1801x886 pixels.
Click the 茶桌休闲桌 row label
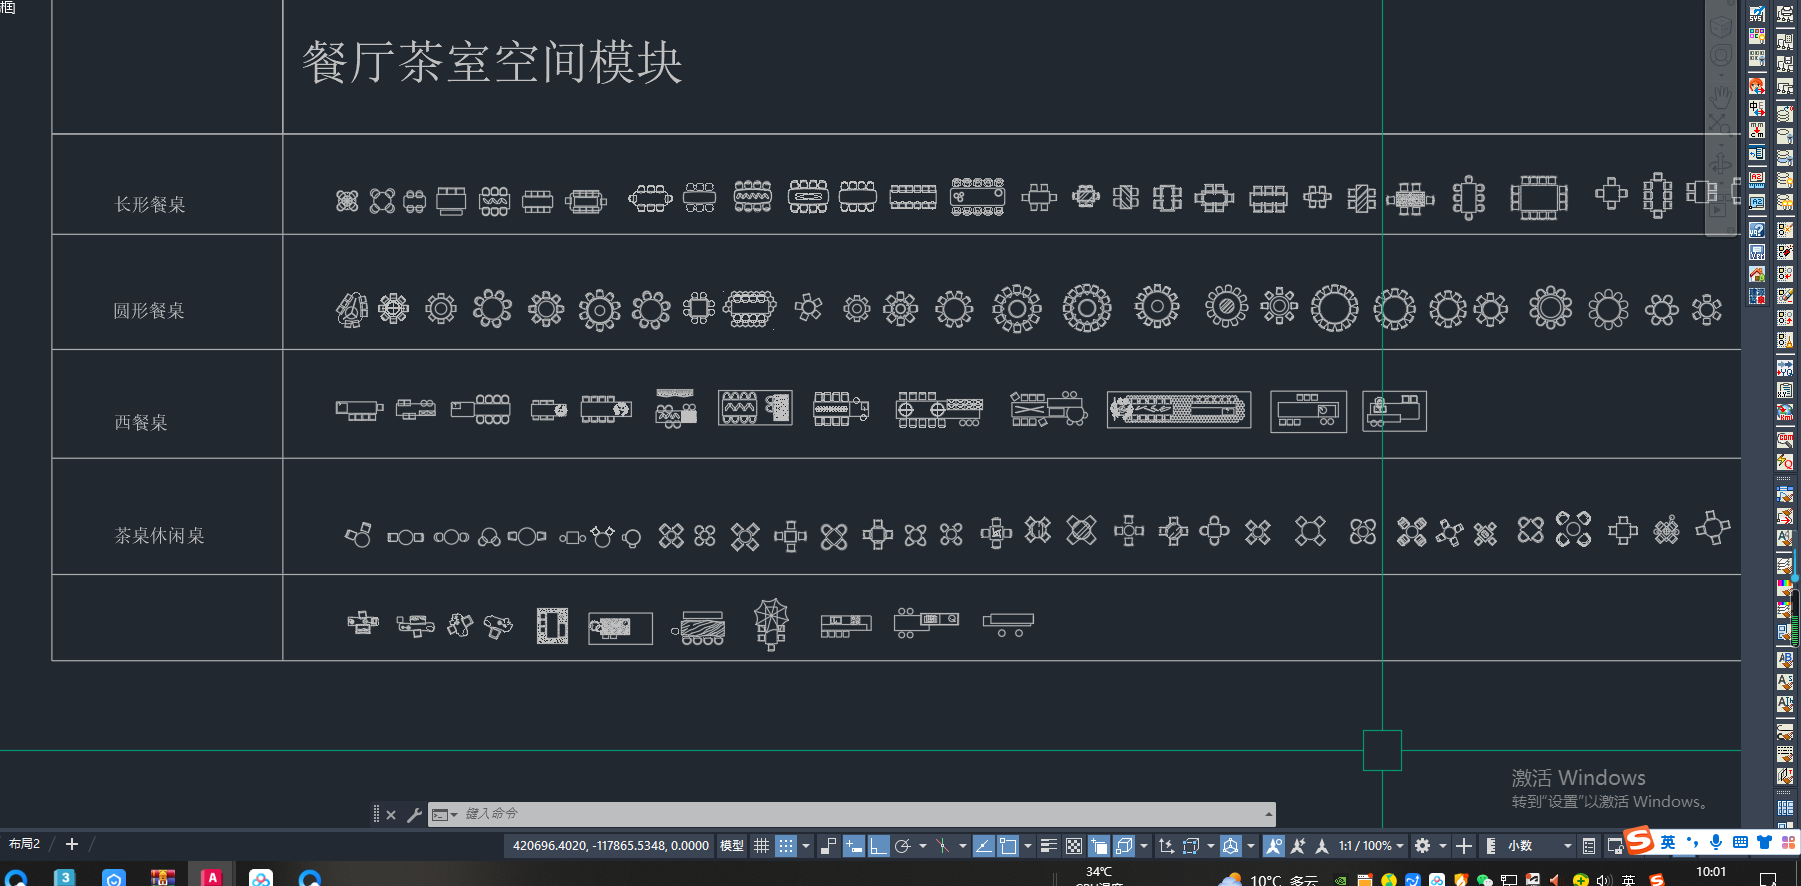click(159, 536)
